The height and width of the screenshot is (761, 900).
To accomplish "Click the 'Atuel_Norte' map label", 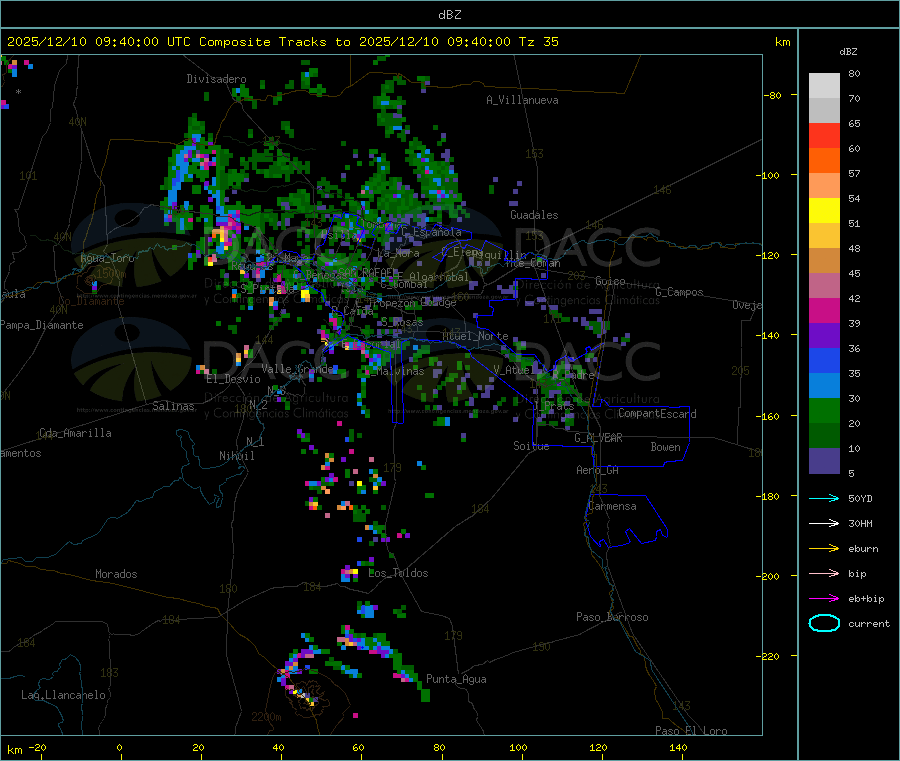I will click(475, 336).
